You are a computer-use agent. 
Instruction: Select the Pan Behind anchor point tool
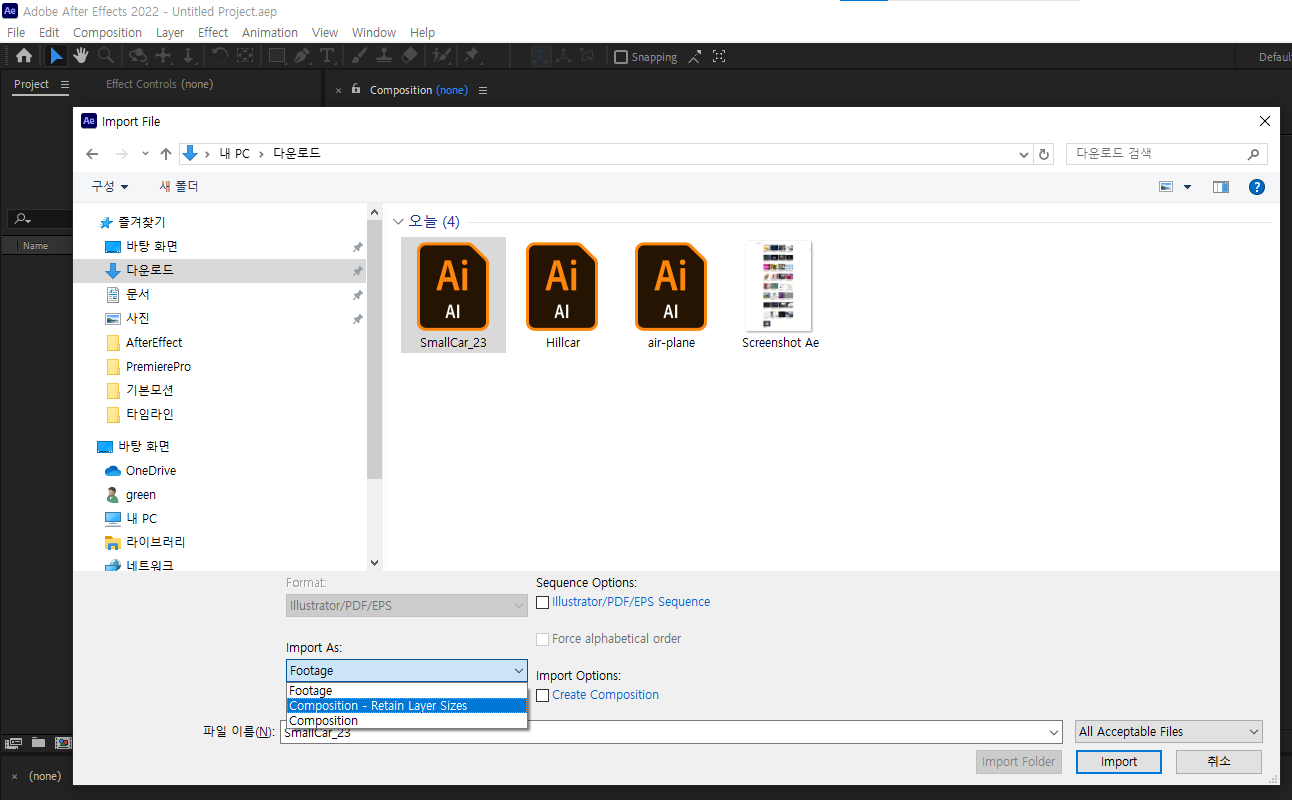click(x=245, y=57)
